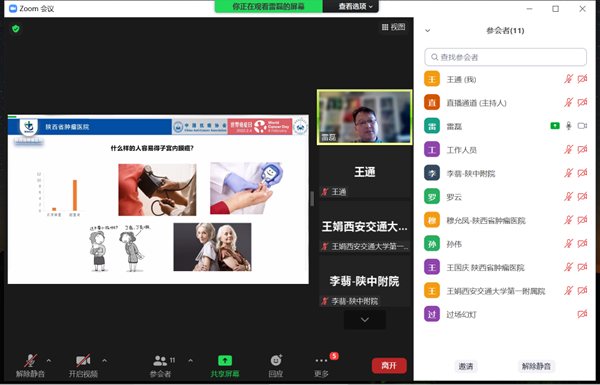Click the shared slide presentation area

(158, 199)
